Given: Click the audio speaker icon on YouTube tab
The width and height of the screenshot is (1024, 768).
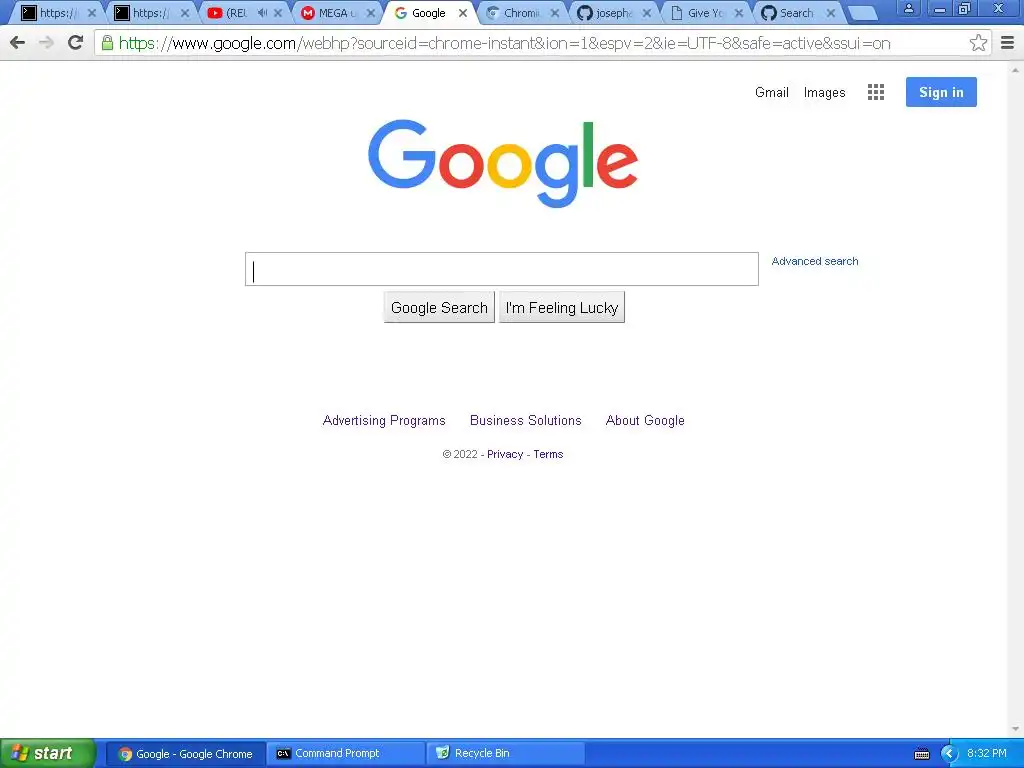Looking at the screenshot, I should click(x=263, y=12).
